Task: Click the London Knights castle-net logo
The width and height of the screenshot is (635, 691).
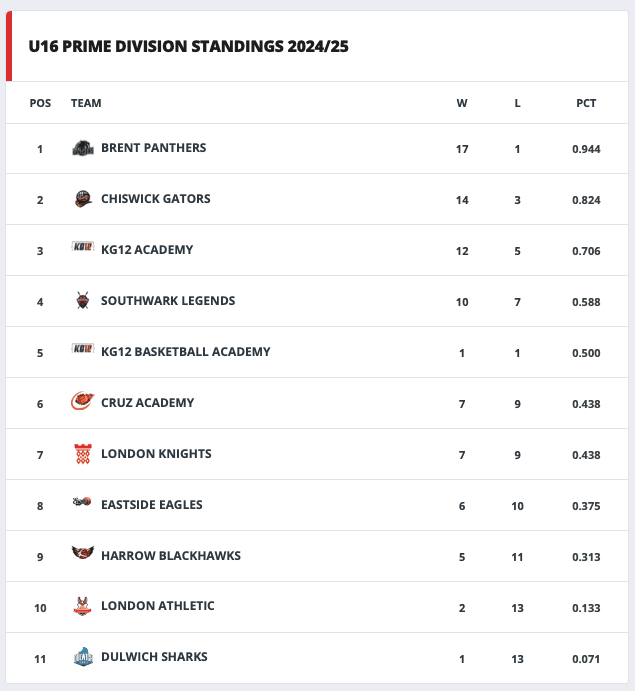Action: [x=83, y=453]
